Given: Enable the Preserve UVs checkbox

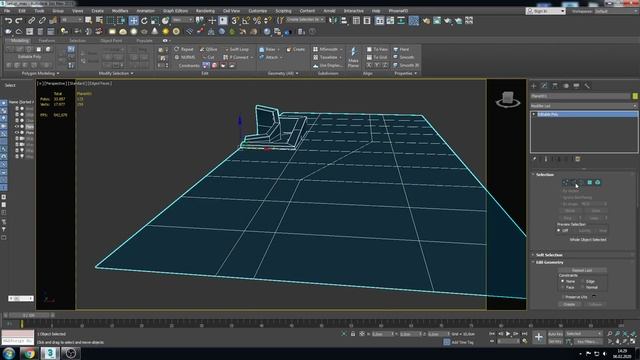Looking at the screenshot, I should click(563, 297).
